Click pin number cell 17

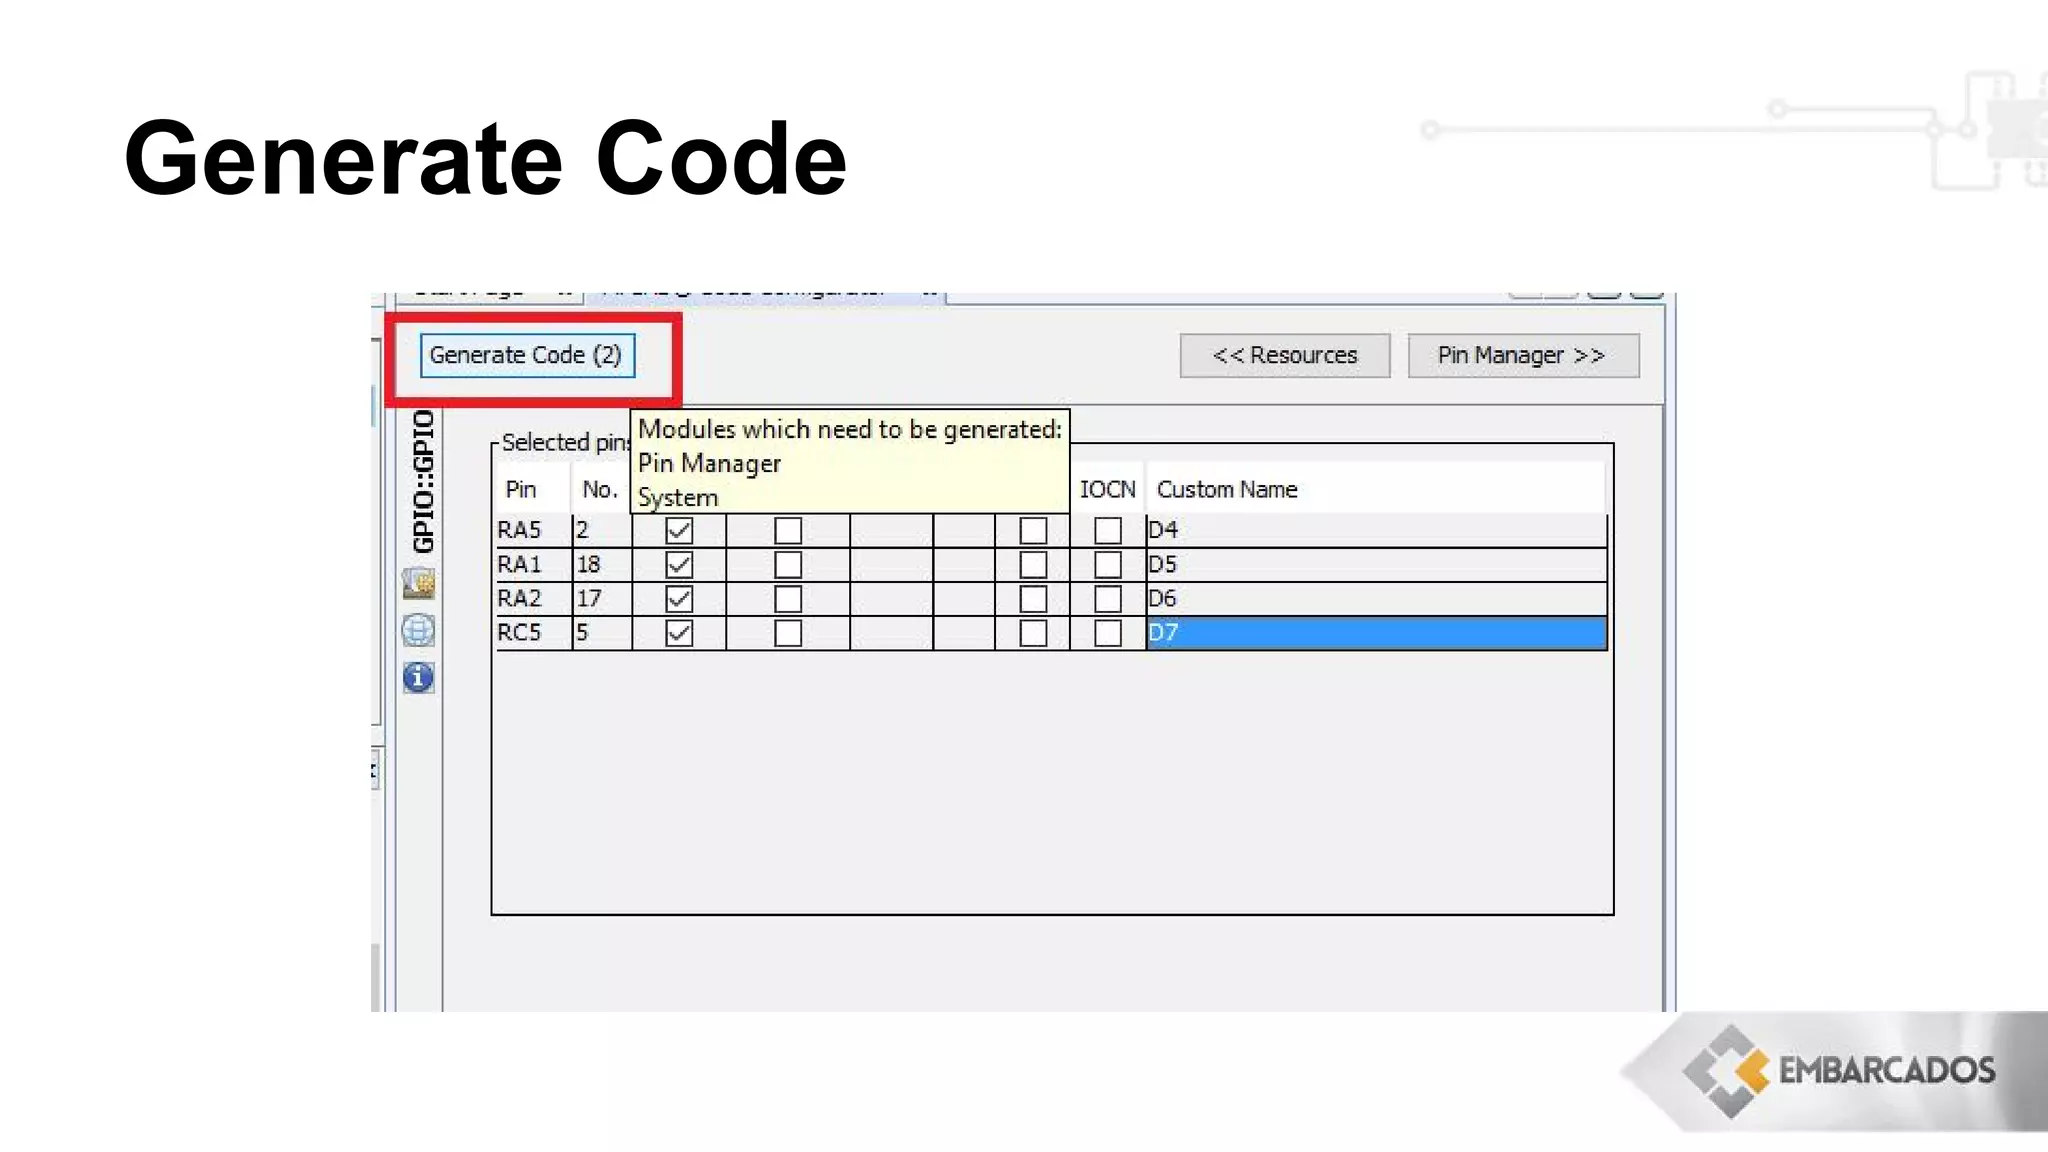[x=602, y=599]
